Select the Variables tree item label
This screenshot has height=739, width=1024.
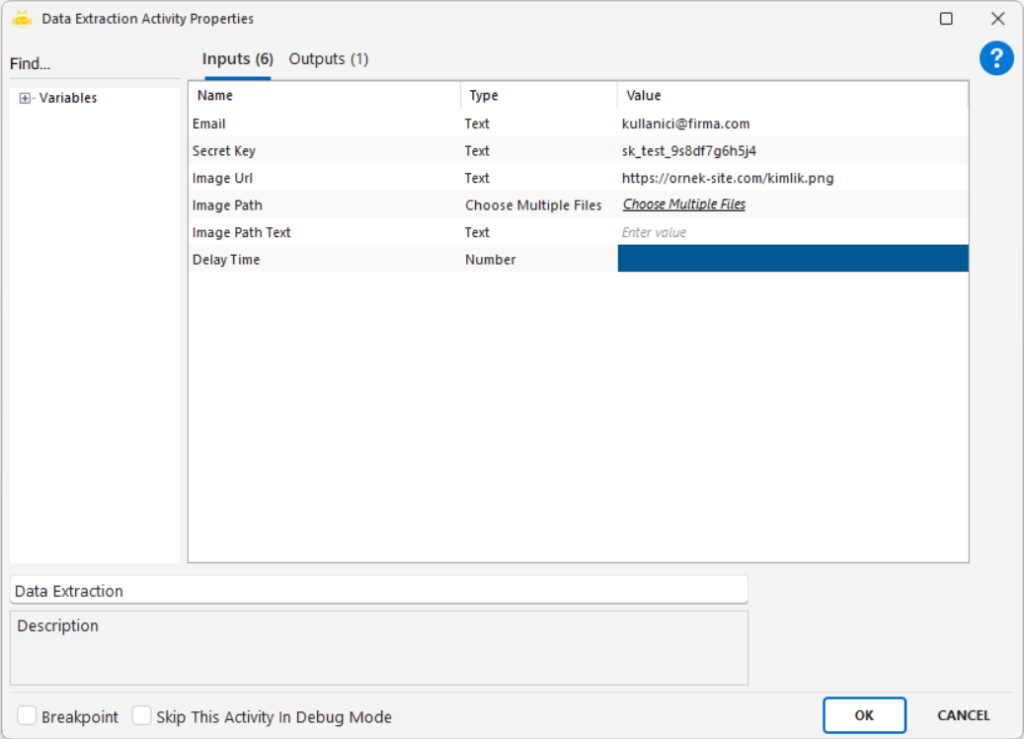[x=68, y=98]
